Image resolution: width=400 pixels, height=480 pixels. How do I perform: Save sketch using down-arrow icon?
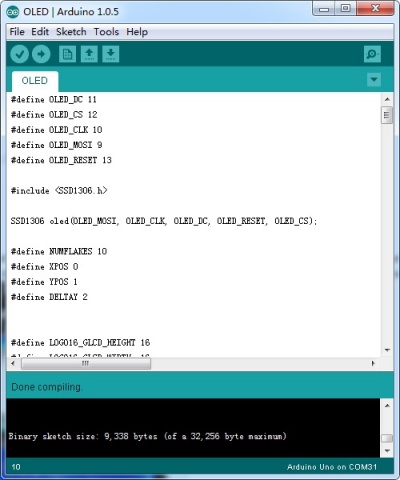(x=111, y=54)
